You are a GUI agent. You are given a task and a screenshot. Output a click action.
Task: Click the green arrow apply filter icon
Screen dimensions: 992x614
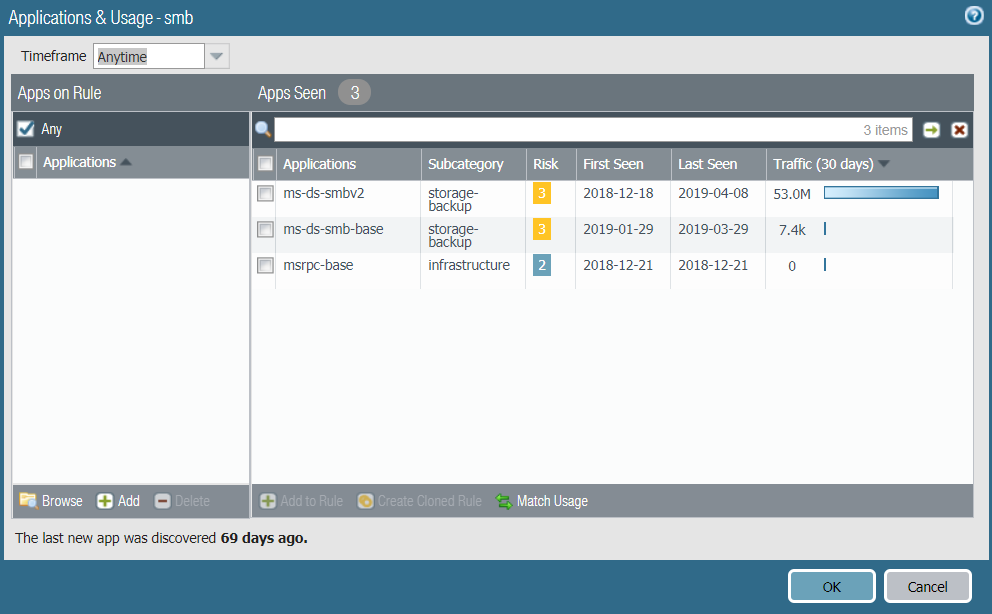[x=931, y=130]
